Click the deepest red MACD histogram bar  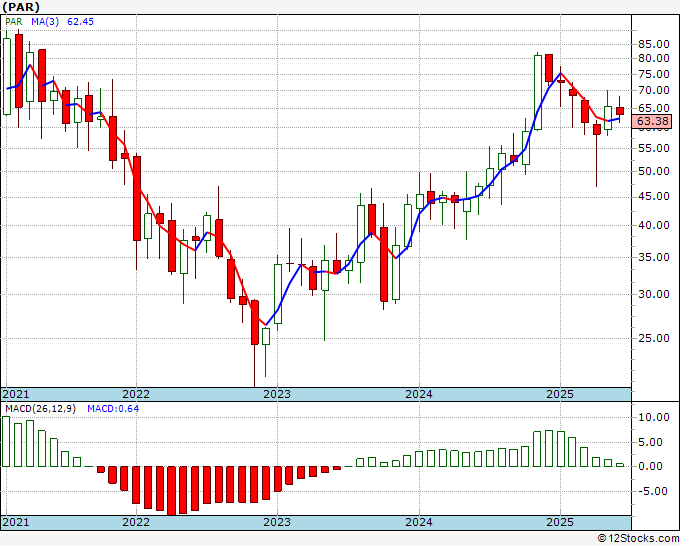coord(172,490)
